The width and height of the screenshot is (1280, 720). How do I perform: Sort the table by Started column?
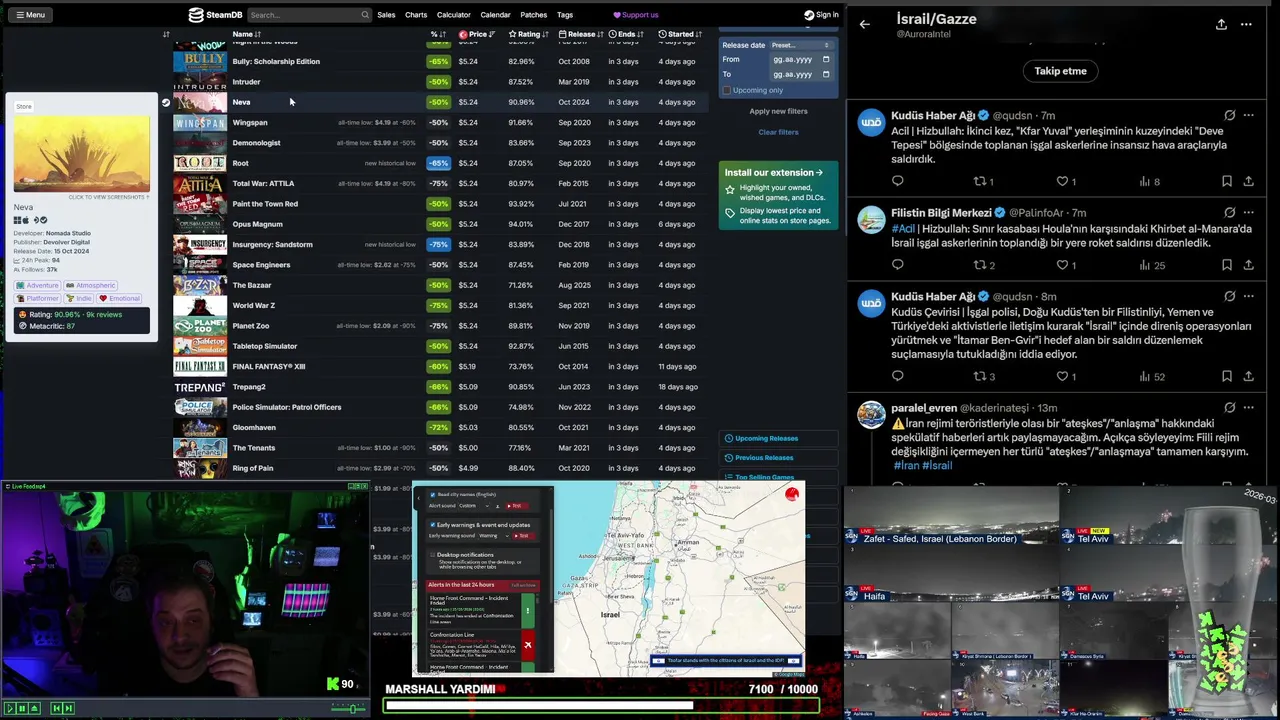pyautogui.click(x=680, y=34)
